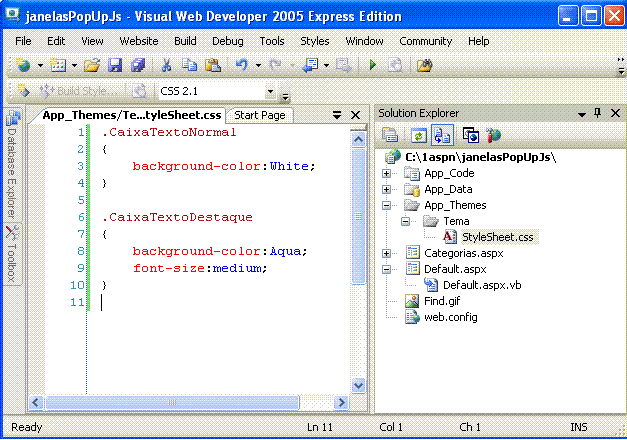This screenshot has width=627, height=440.
Task: Expand the App_Data folder node
Action: coord(386,189)
